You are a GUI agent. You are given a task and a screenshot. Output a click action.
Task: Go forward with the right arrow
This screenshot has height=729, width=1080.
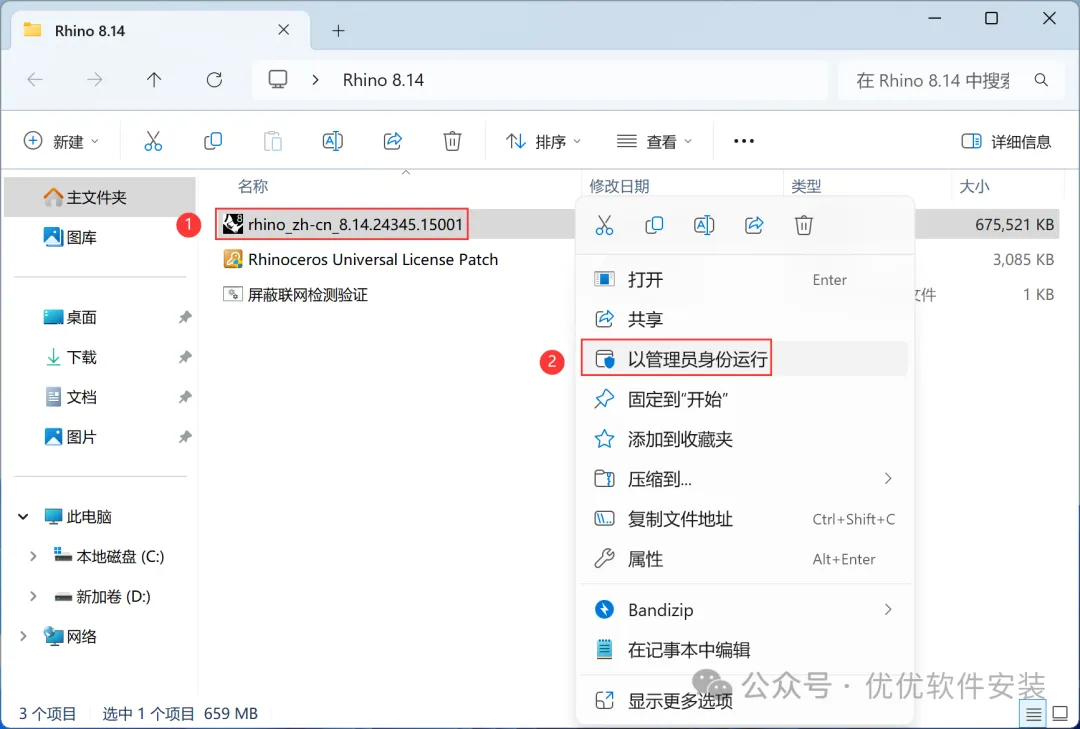[94, 80]
